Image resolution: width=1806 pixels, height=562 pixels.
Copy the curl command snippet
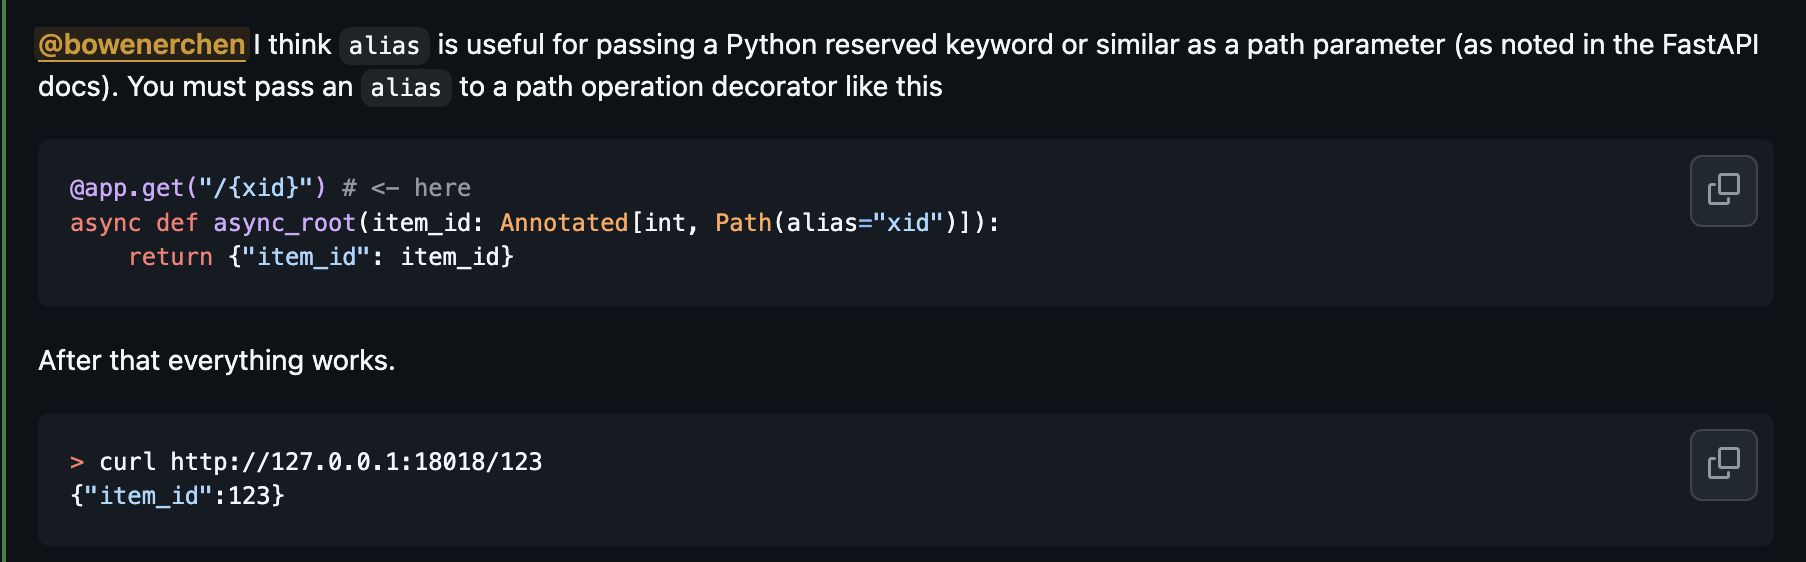click(x=1723, y=464)
